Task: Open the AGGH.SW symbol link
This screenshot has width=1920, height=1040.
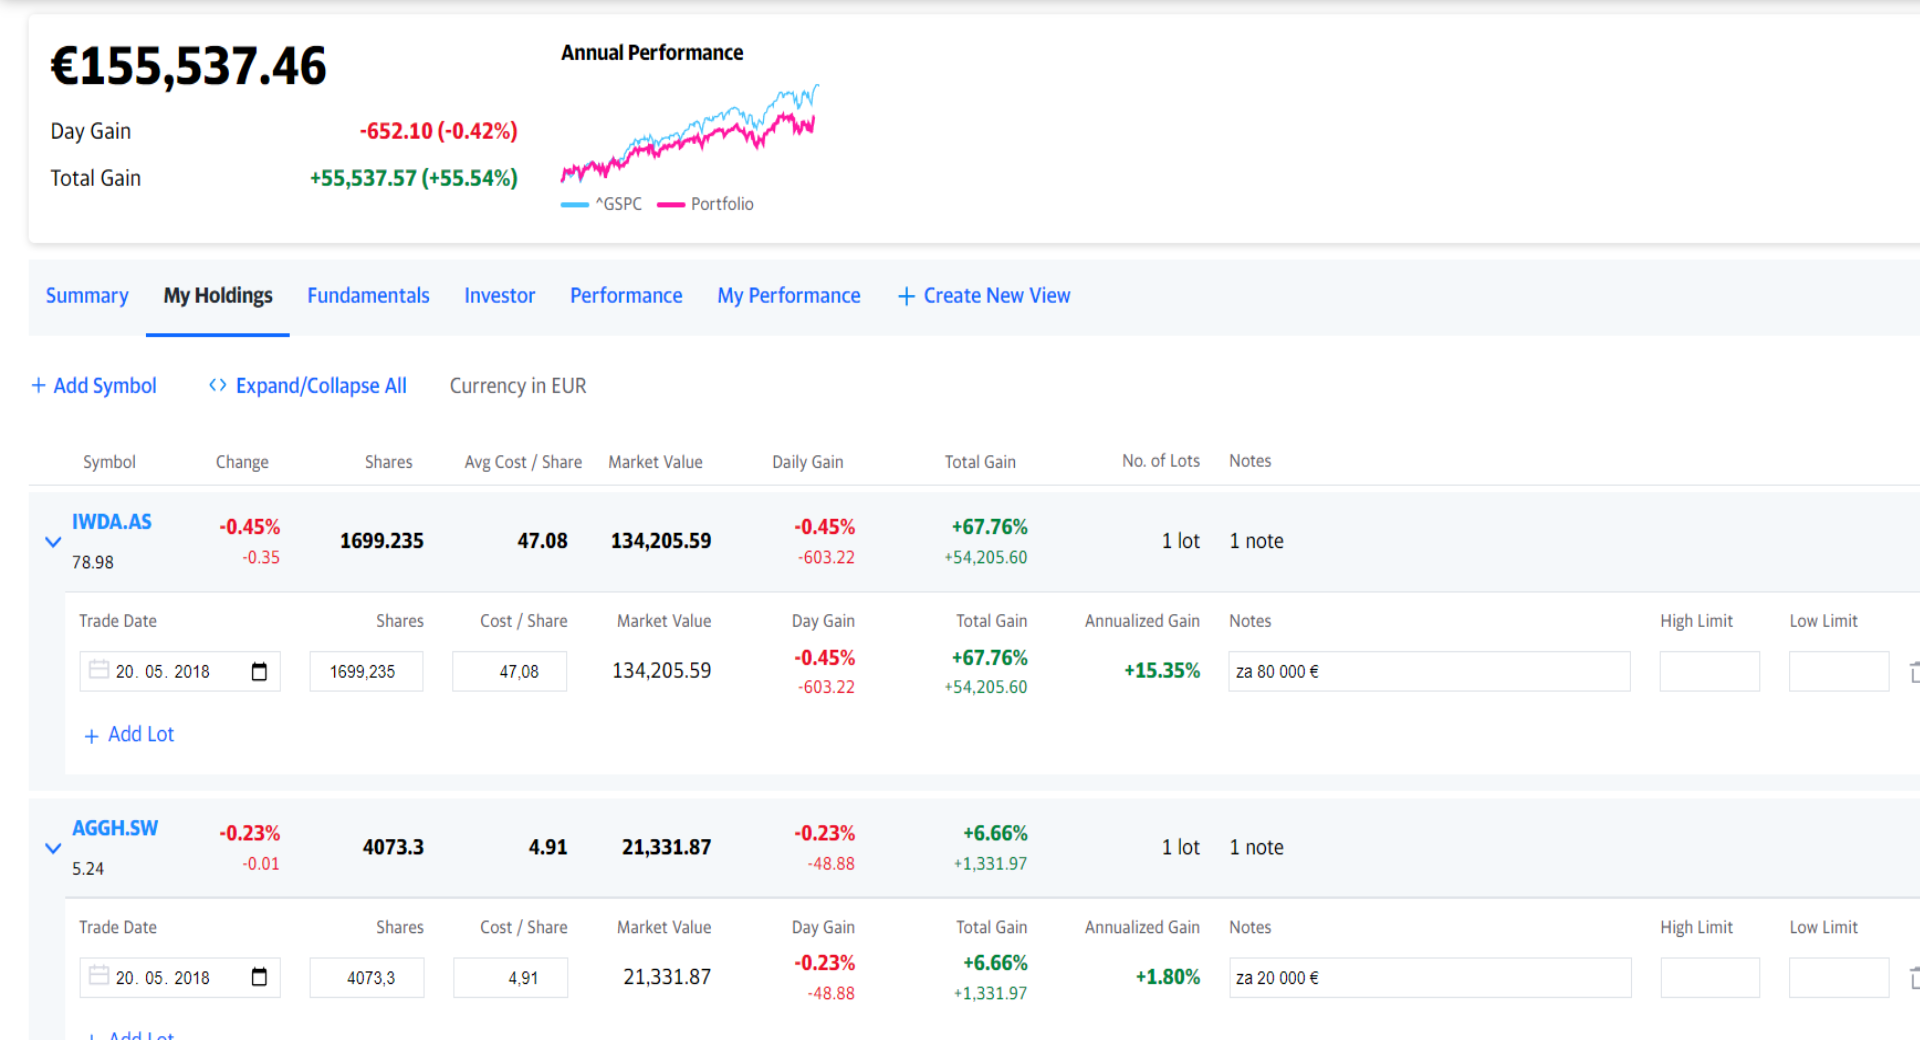Action: coord(115,828)
